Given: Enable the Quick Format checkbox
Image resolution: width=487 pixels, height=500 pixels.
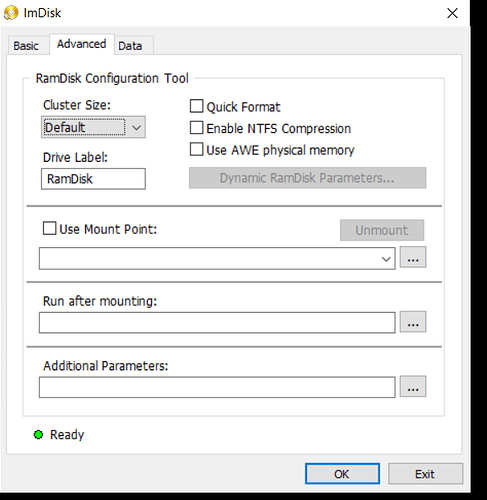Looking at the screenshot, I should point(196,106).
